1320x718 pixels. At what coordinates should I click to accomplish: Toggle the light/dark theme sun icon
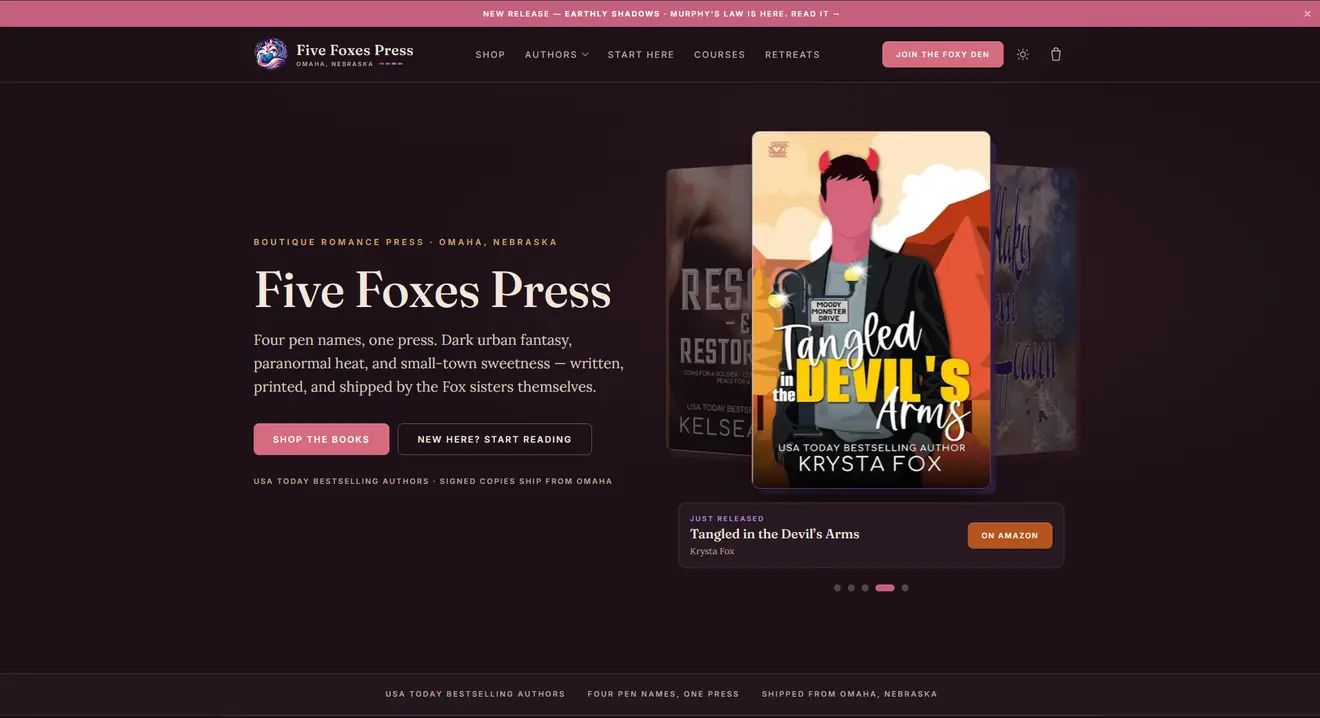1022,54
